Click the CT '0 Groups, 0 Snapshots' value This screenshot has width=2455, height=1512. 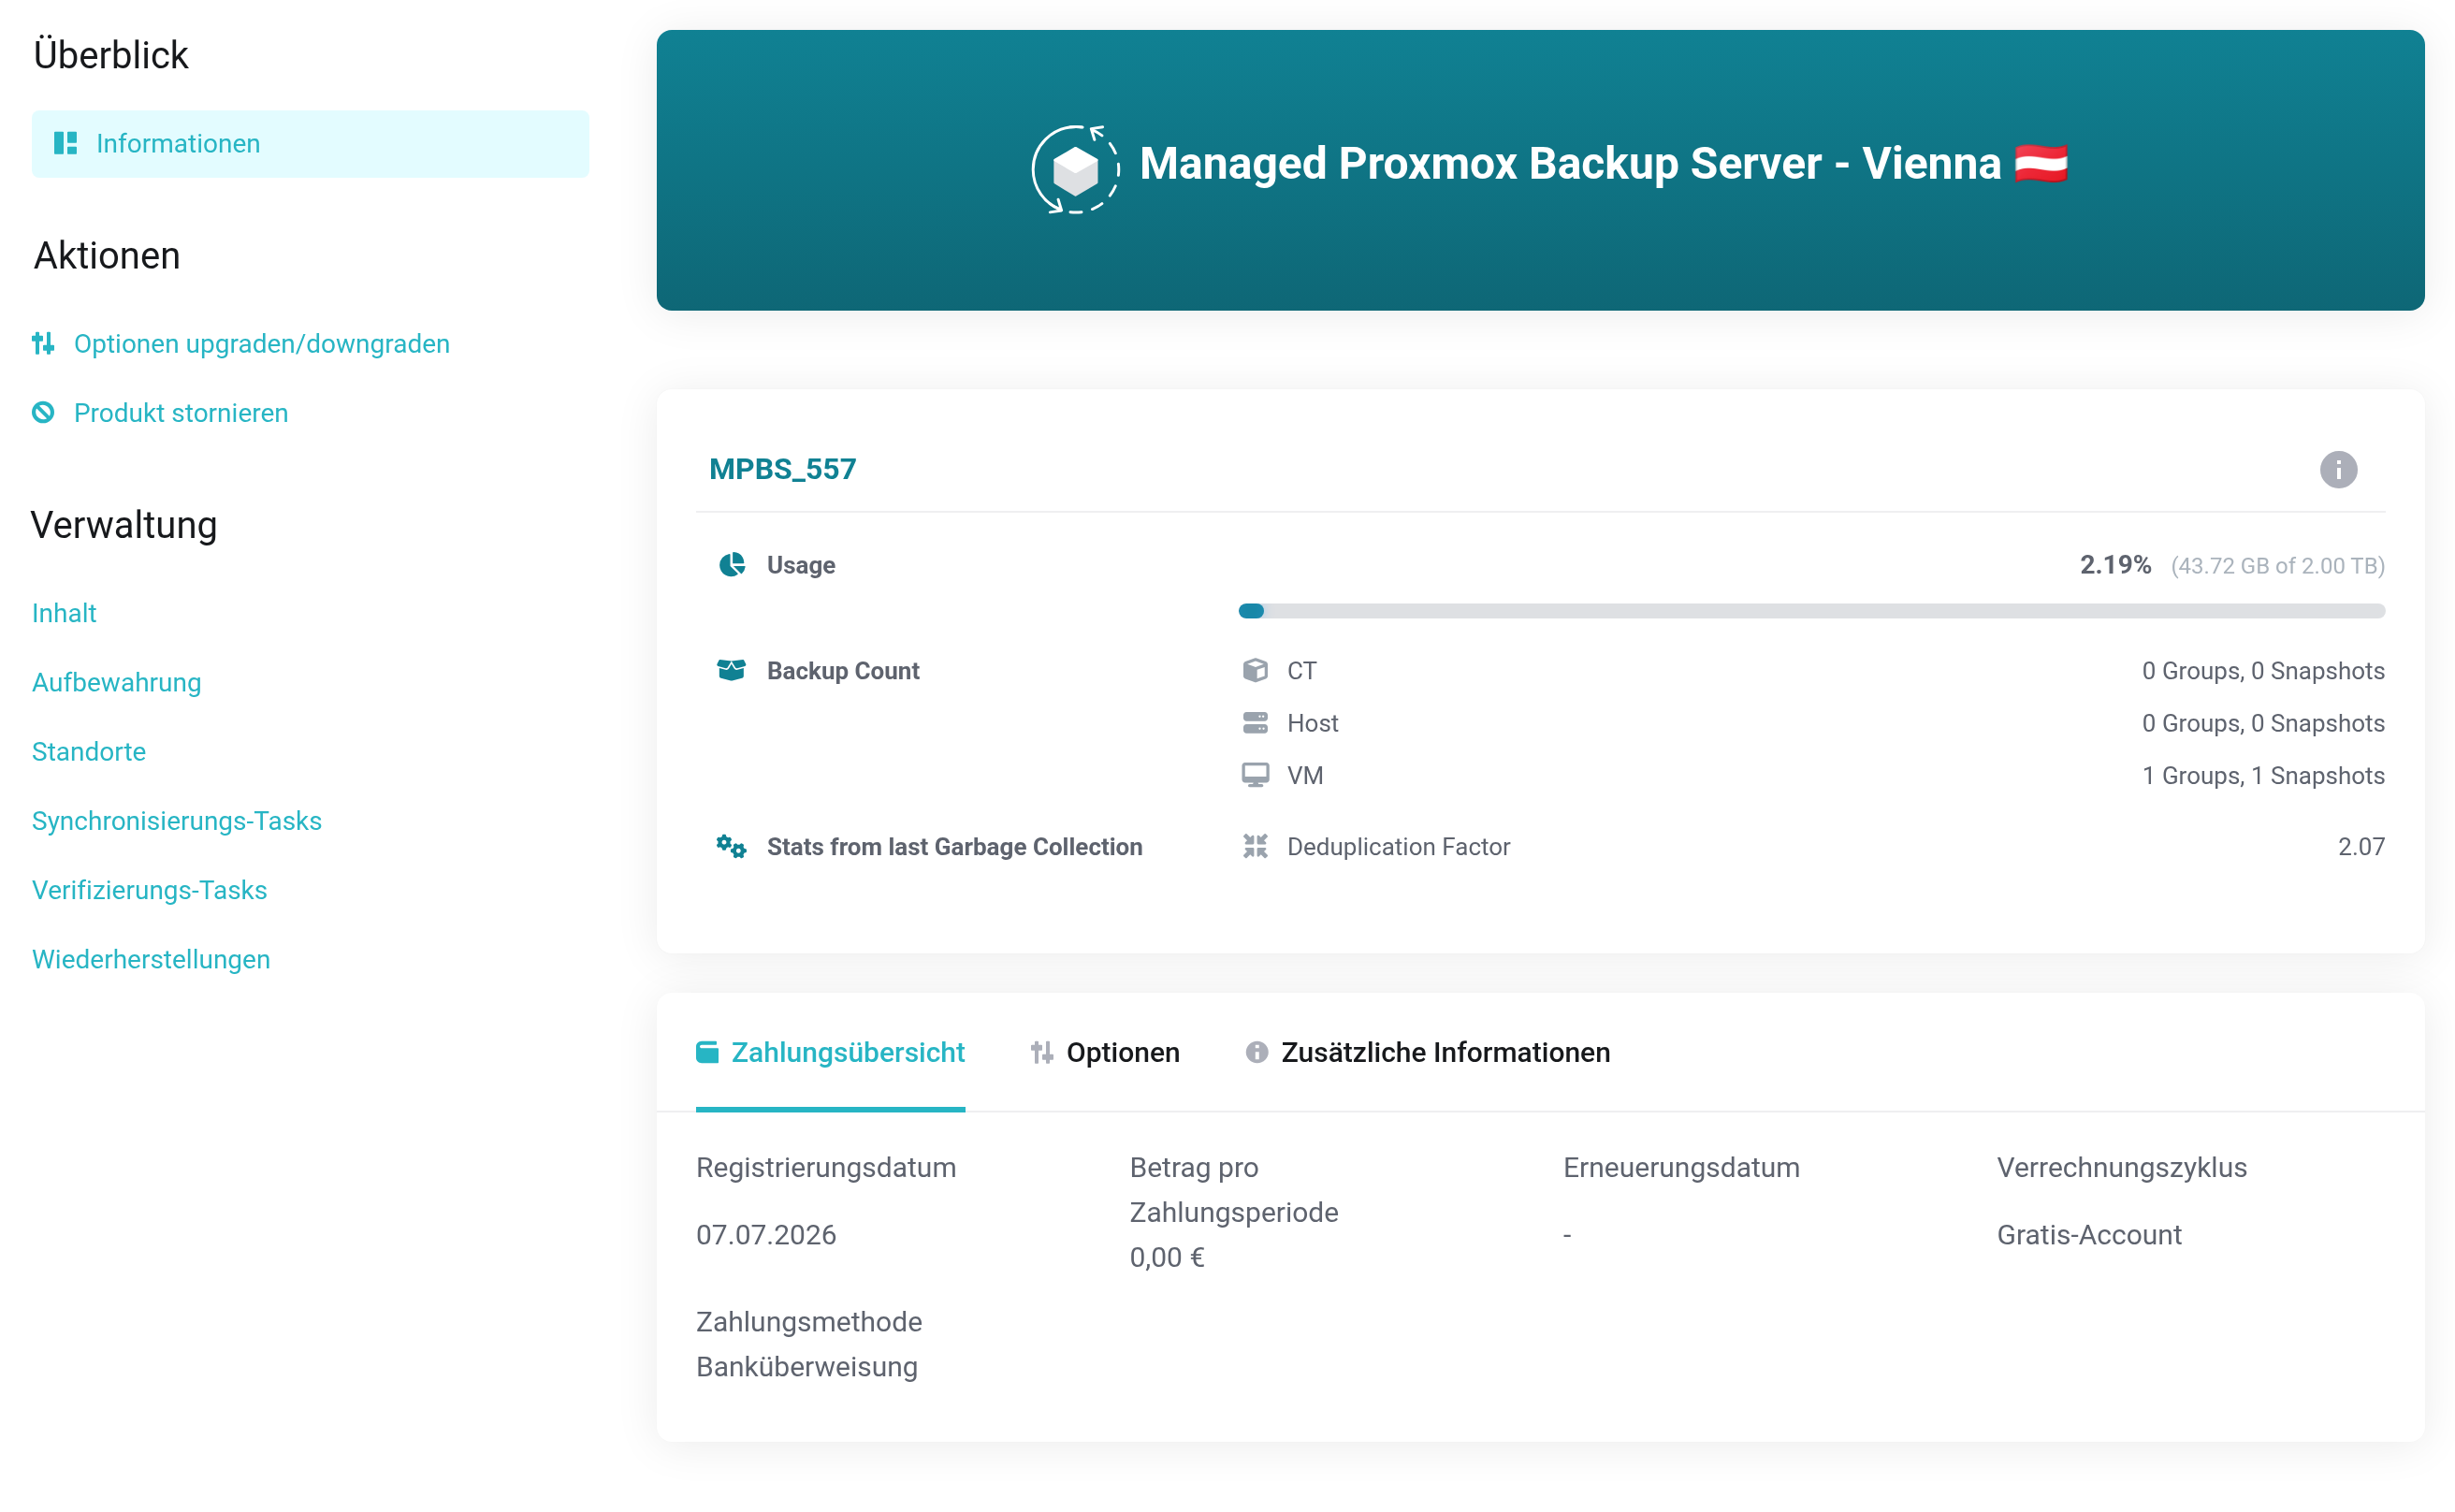coord(2264,671)
